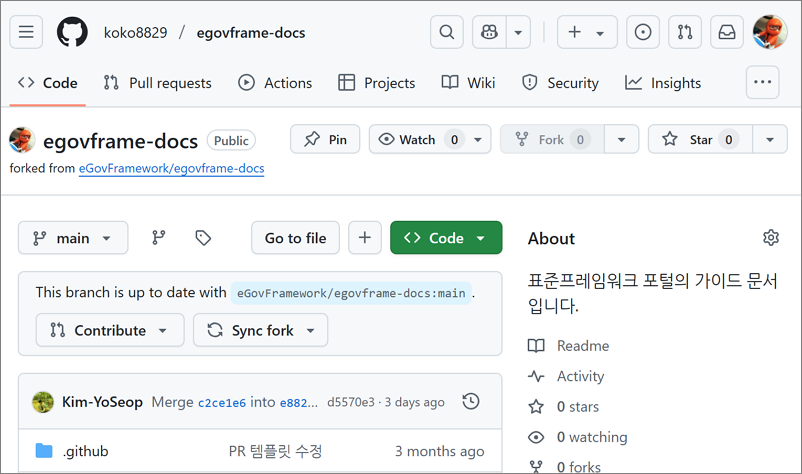The height and width of the screenshot is (474, 802).
Task: Open Kim-YoSeop author name link
Action: pyautogui.click(x=102, y=402)
